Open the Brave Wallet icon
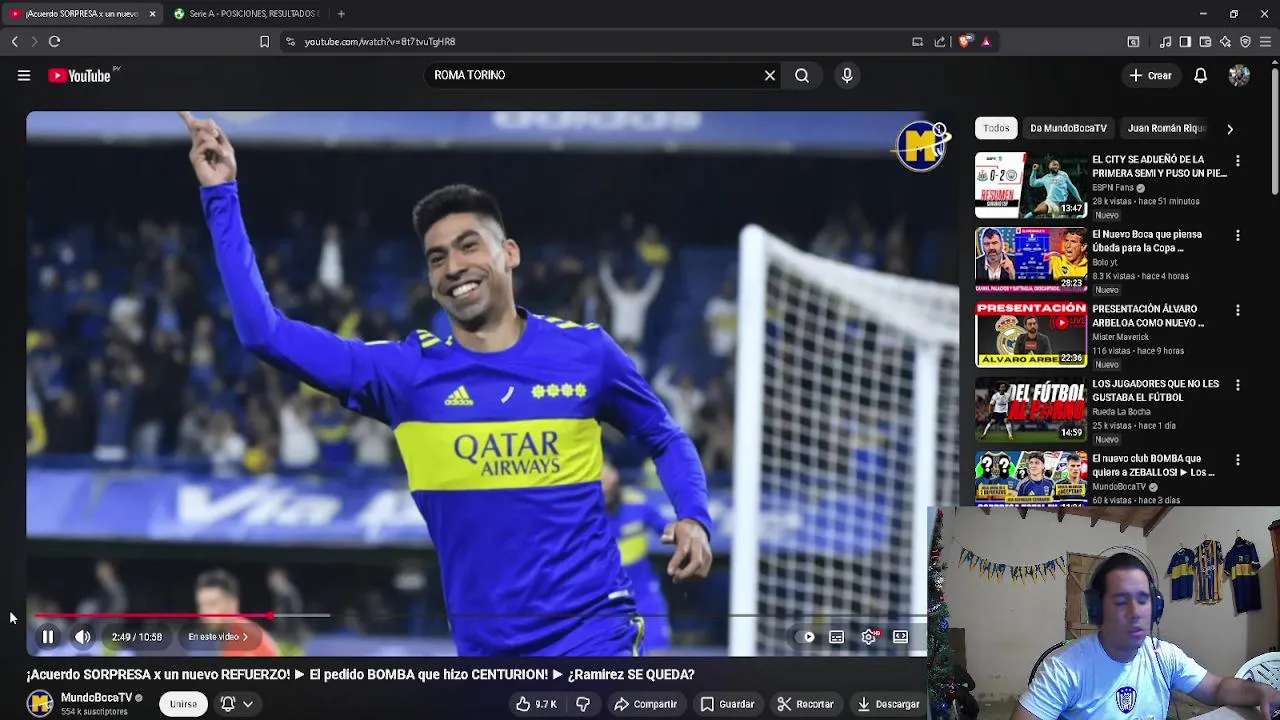The image size is (1280, 720). pyautogui.click(x=1205, y=42)
